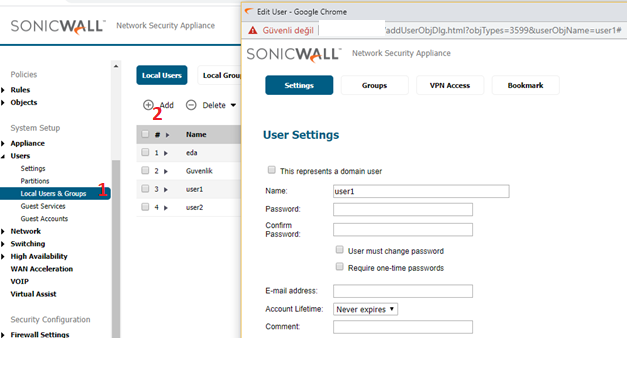Click the Not secure warning triangle icon
Image resolution: width=627 pixels, height=382 pixels.
253,30
